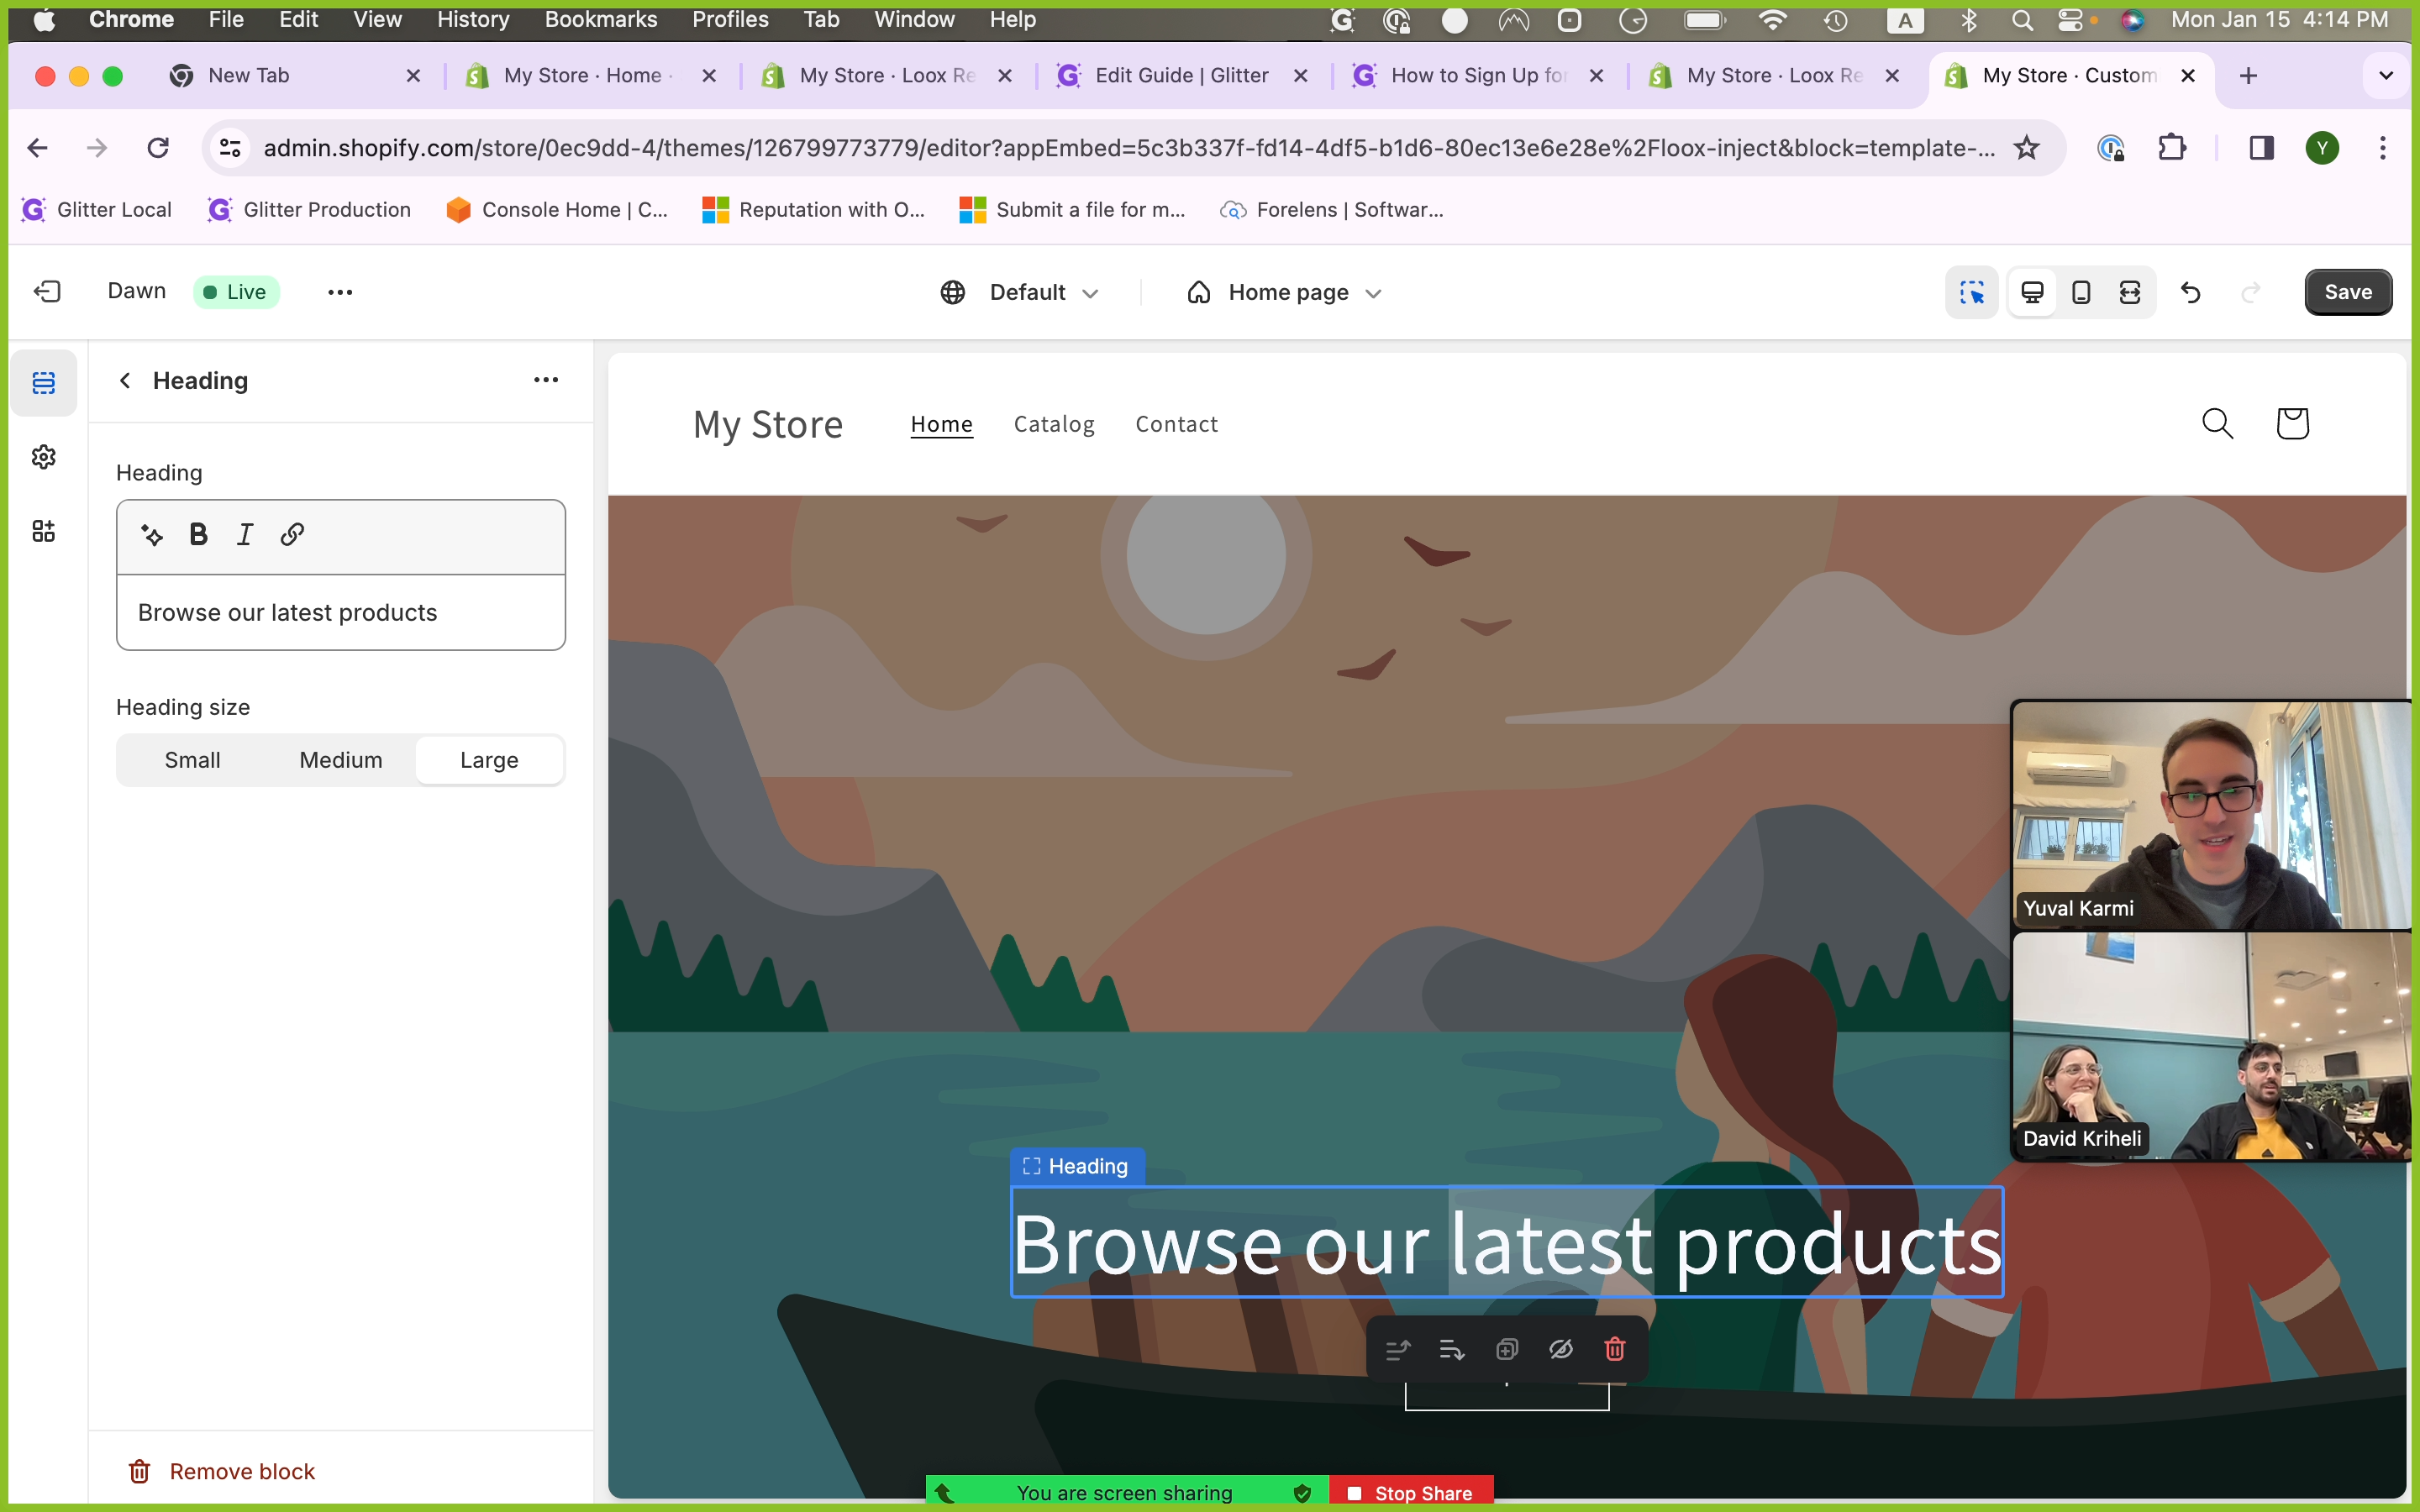
Task: Open the Home page template dropdown
Action: [x=1285, y=292]
